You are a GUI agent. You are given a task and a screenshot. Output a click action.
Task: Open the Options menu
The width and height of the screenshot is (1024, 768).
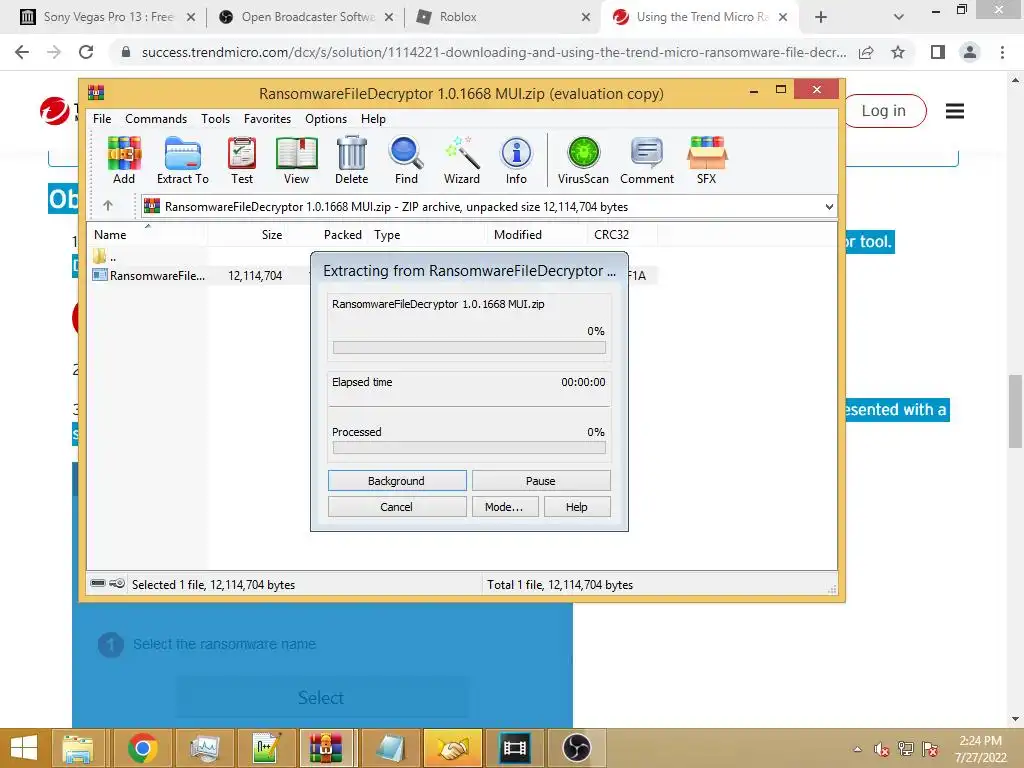[326, 119]
